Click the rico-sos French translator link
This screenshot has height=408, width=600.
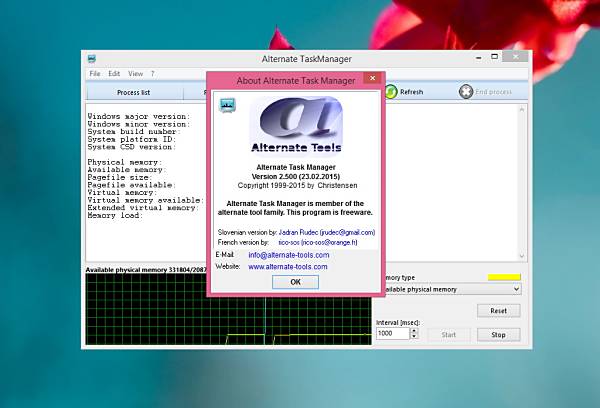pos(318,242)
